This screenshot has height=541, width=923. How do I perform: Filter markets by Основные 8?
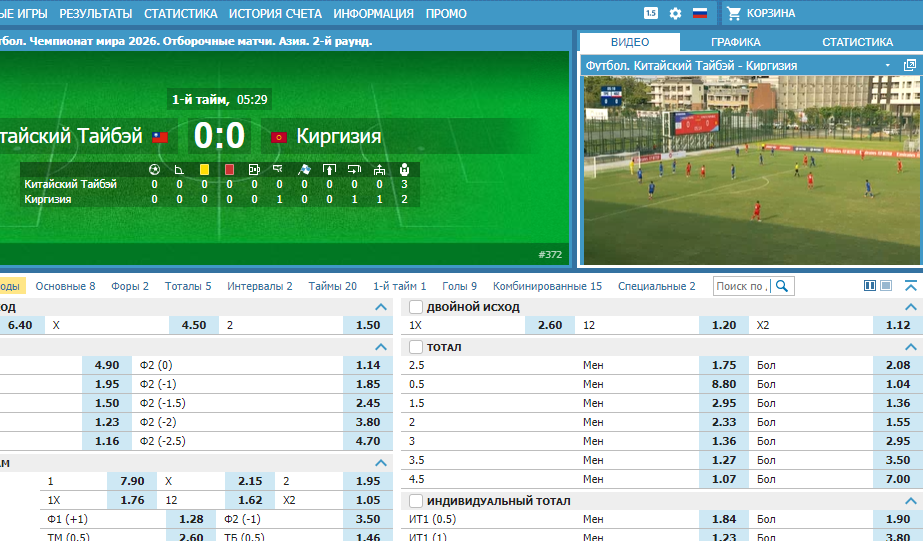point(65,286)
